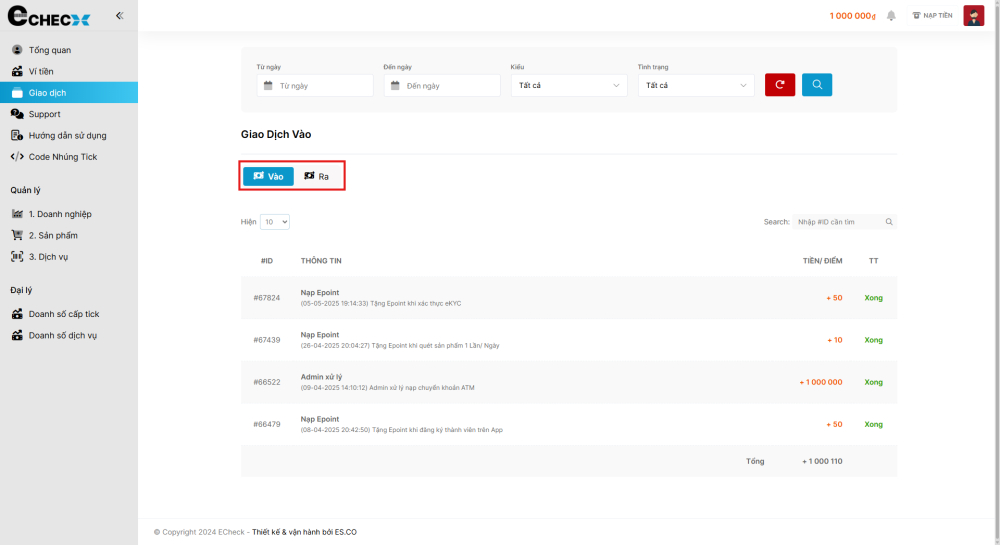The height and width of the screenshot is (545, 1000).
Task: Click the red reset filter button
Action: pos(780,85)
